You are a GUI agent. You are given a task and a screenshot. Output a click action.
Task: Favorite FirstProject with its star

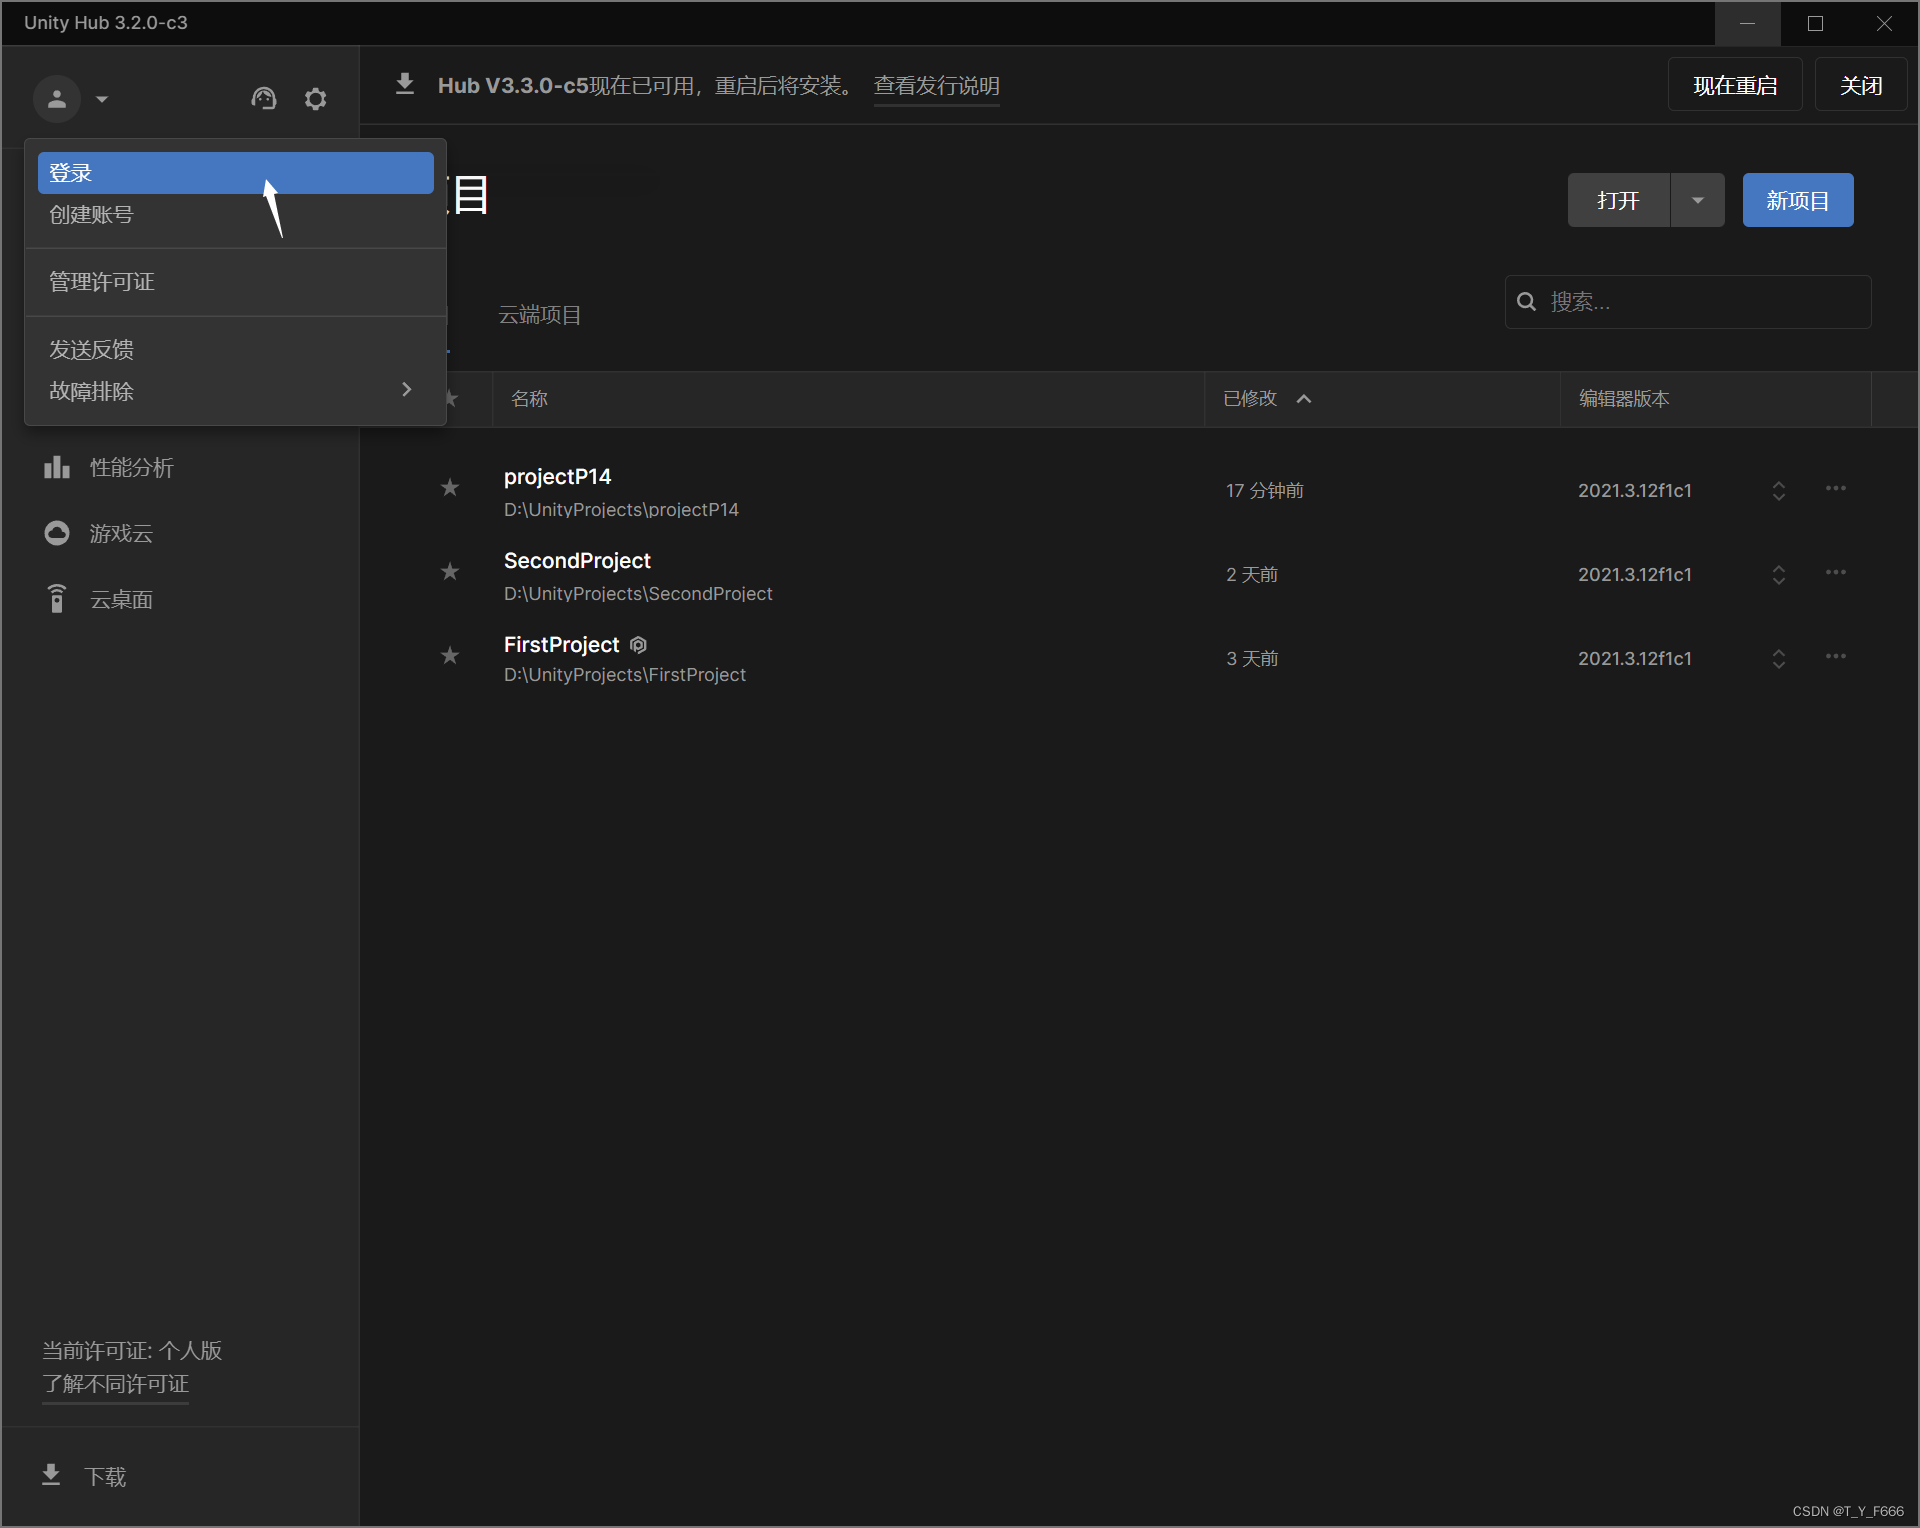click(450, 656)
